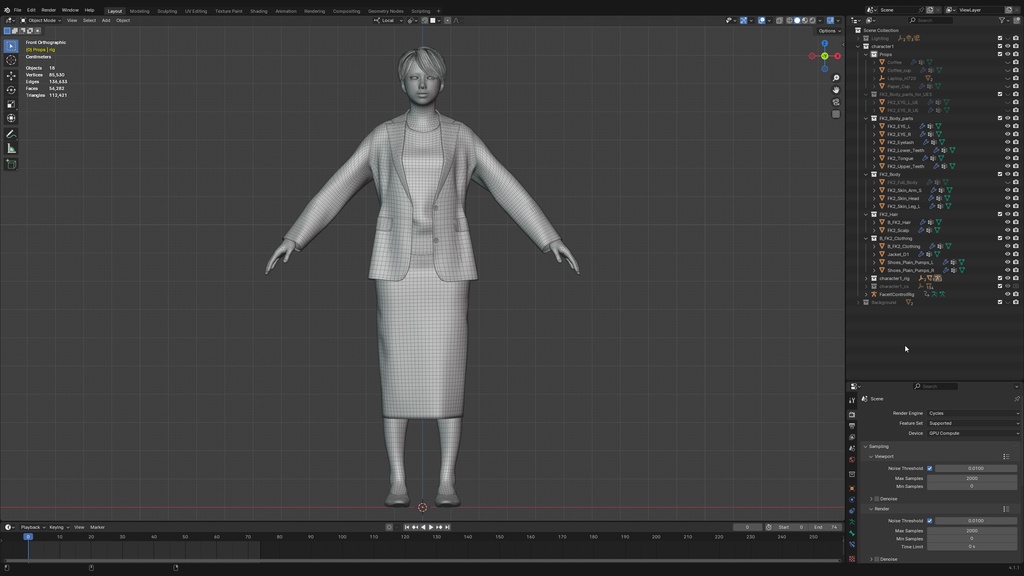Open World Properties in the properties editor
1024x576 pixels.
pyautogui.click(x=853, y=458)
